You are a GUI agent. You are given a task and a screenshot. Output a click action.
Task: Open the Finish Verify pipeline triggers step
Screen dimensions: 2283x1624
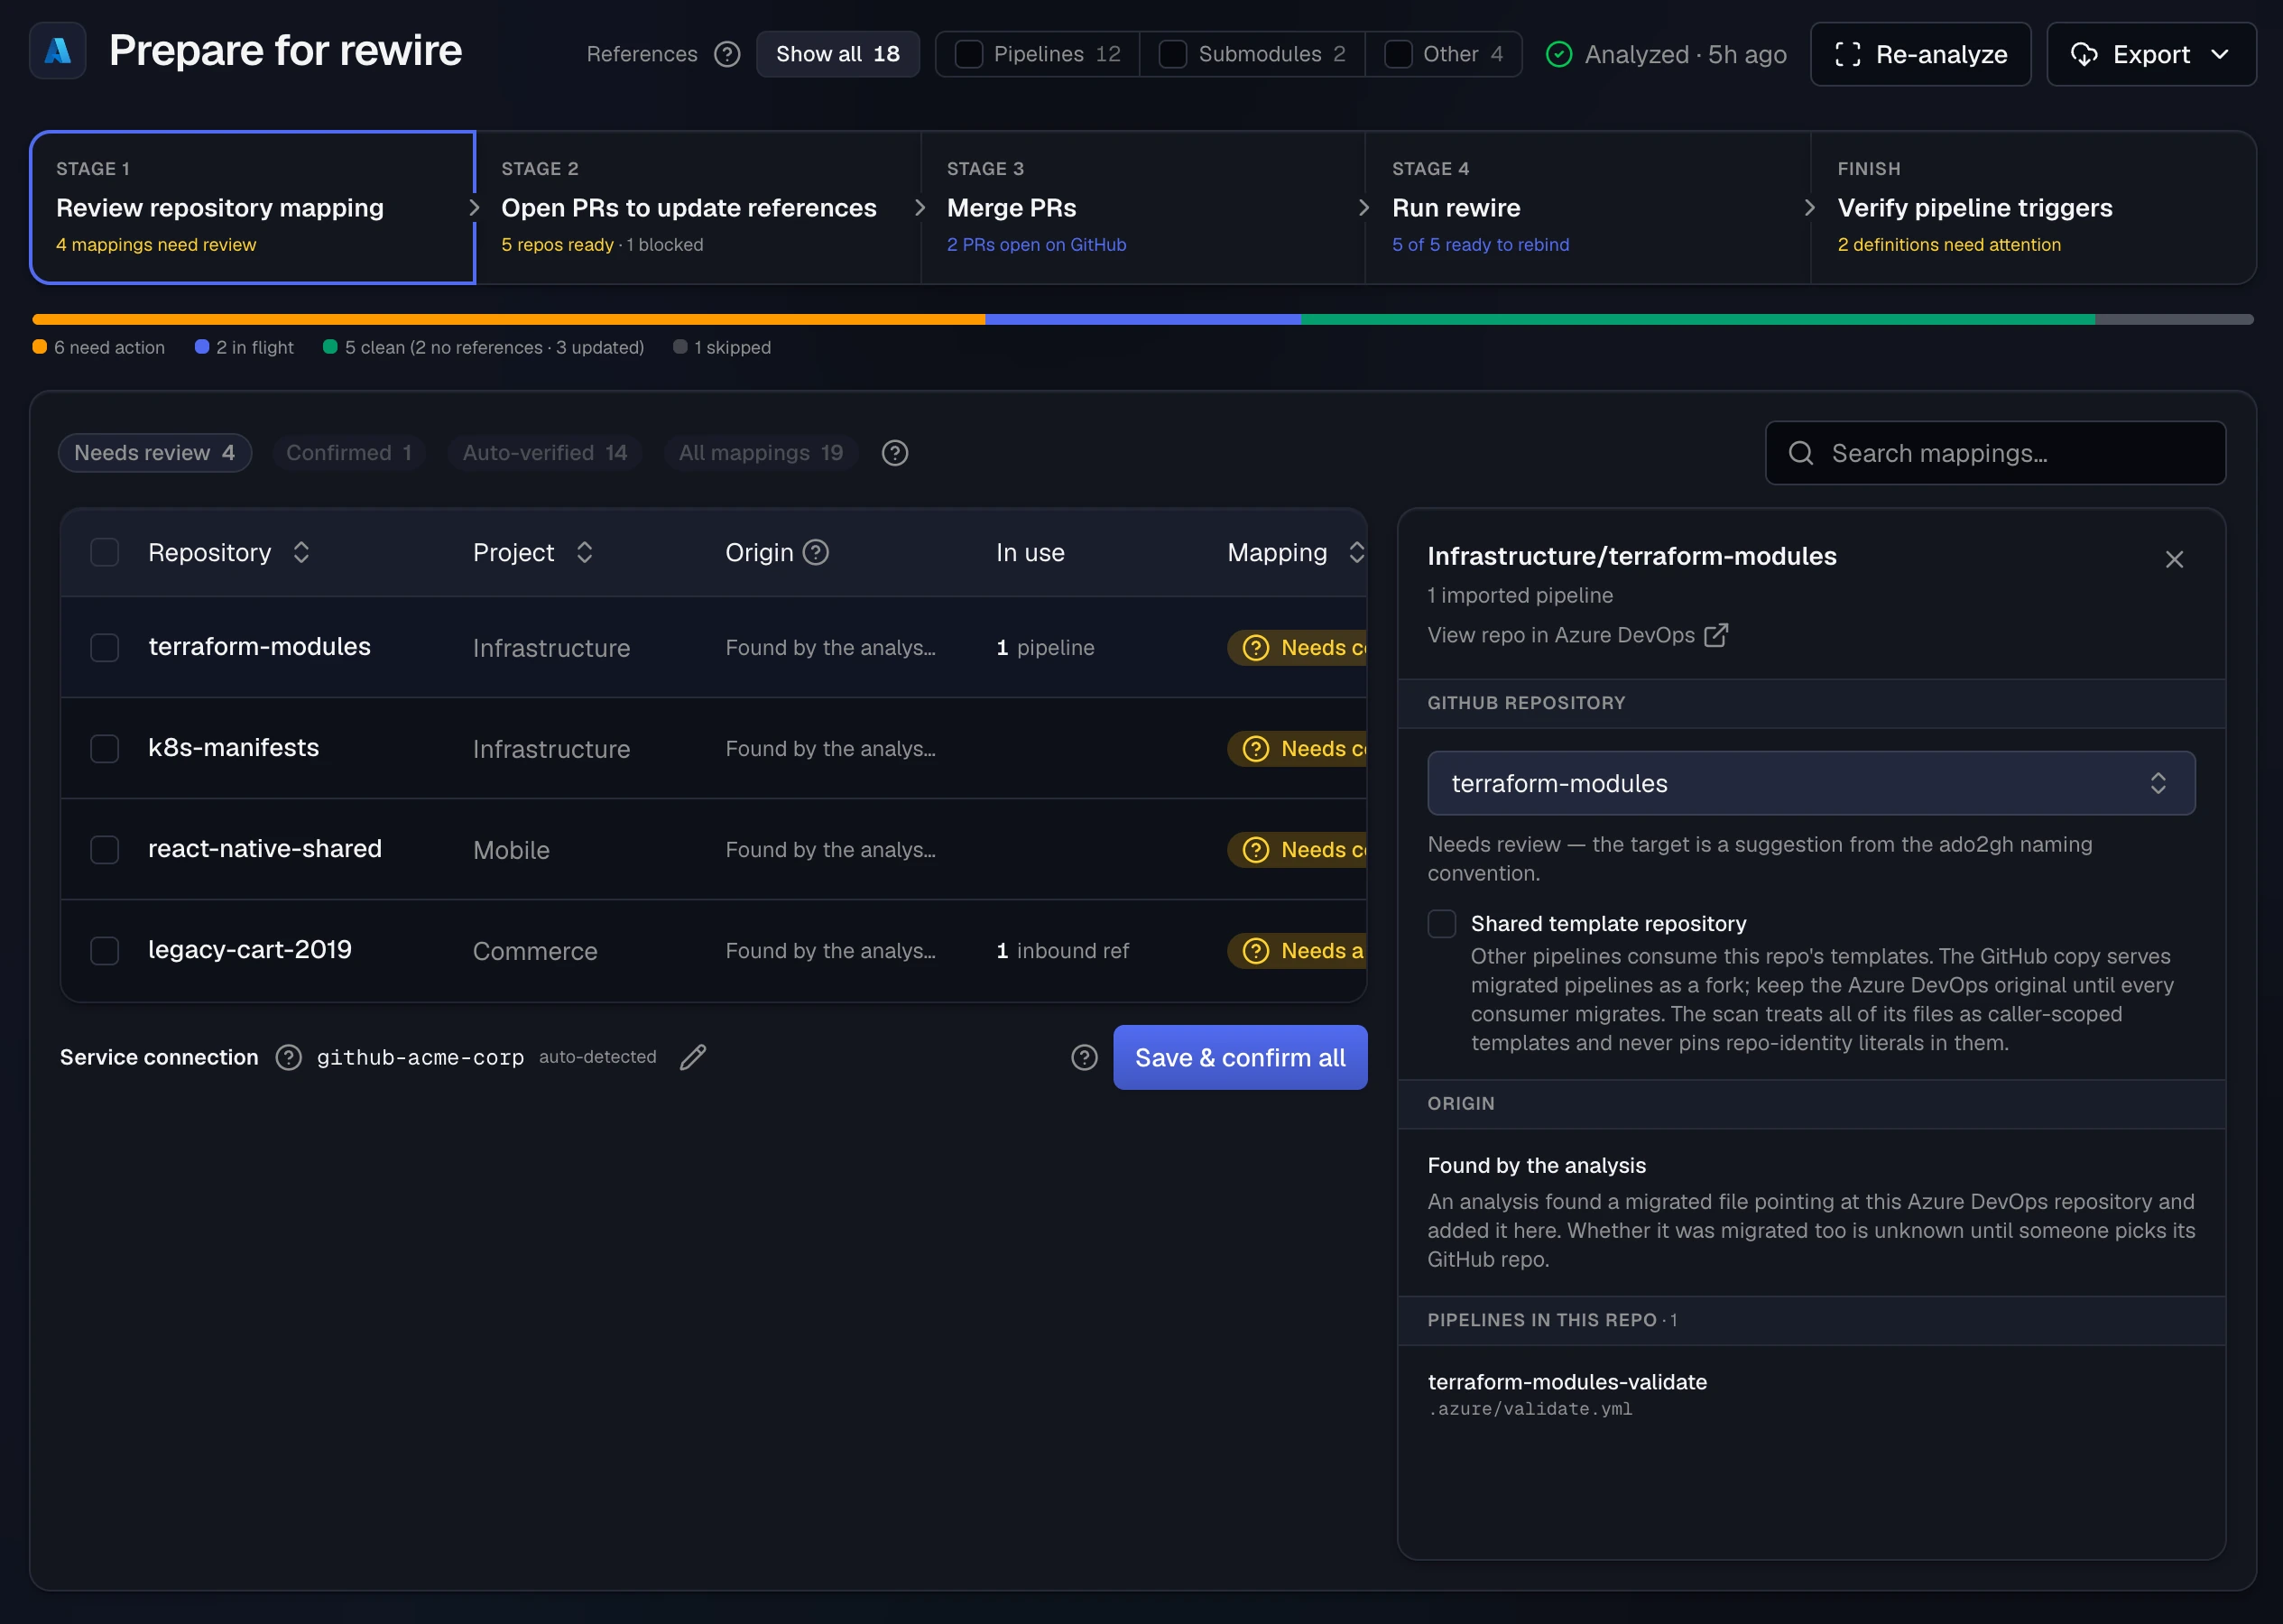coord(2032,207)
